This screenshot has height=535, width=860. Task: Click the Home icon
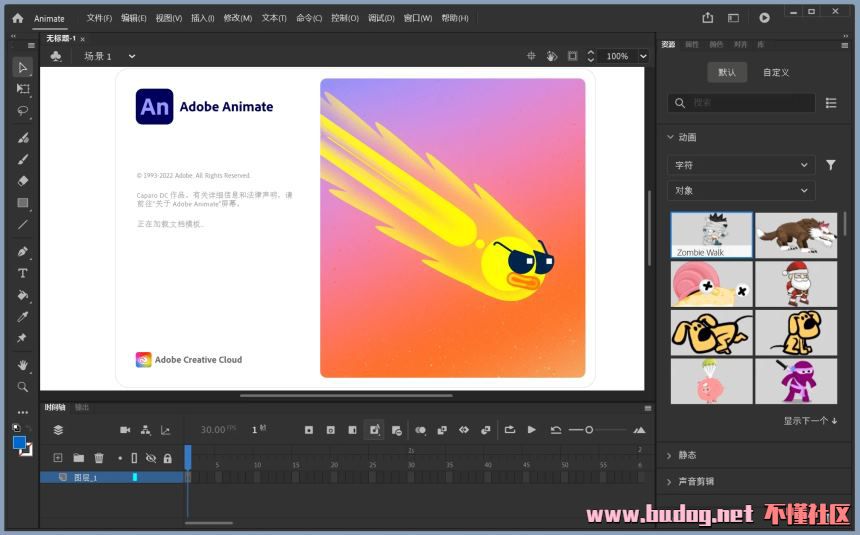18,18
